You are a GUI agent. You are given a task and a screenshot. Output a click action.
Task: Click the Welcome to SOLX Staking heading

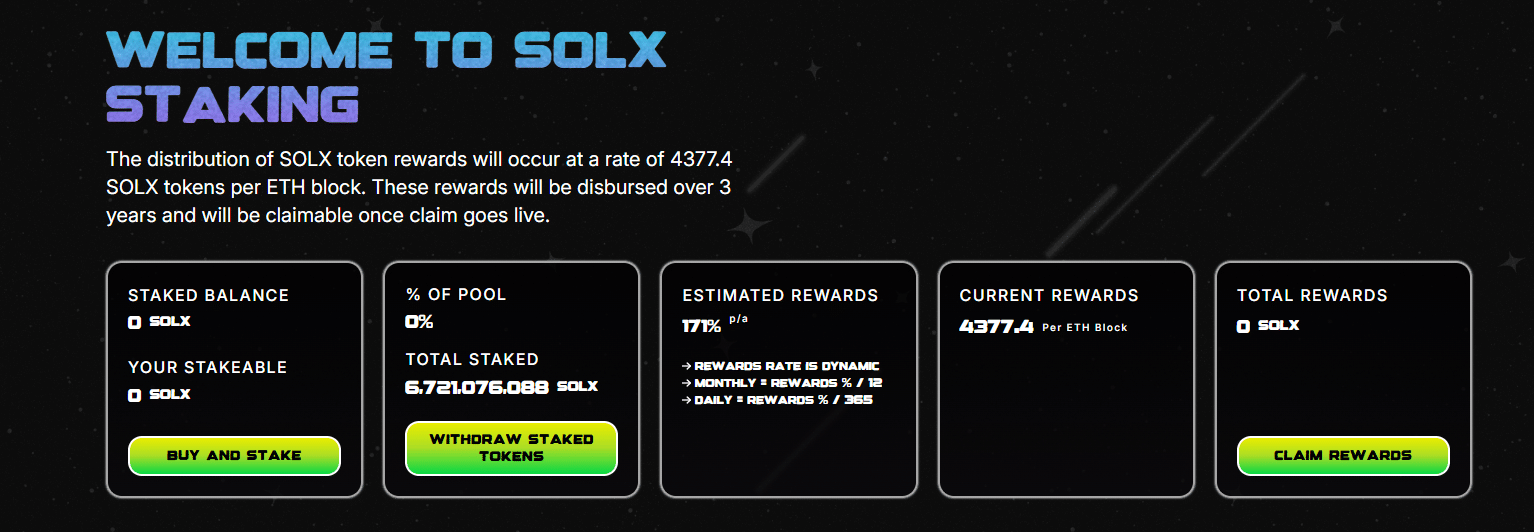point(387,77)
